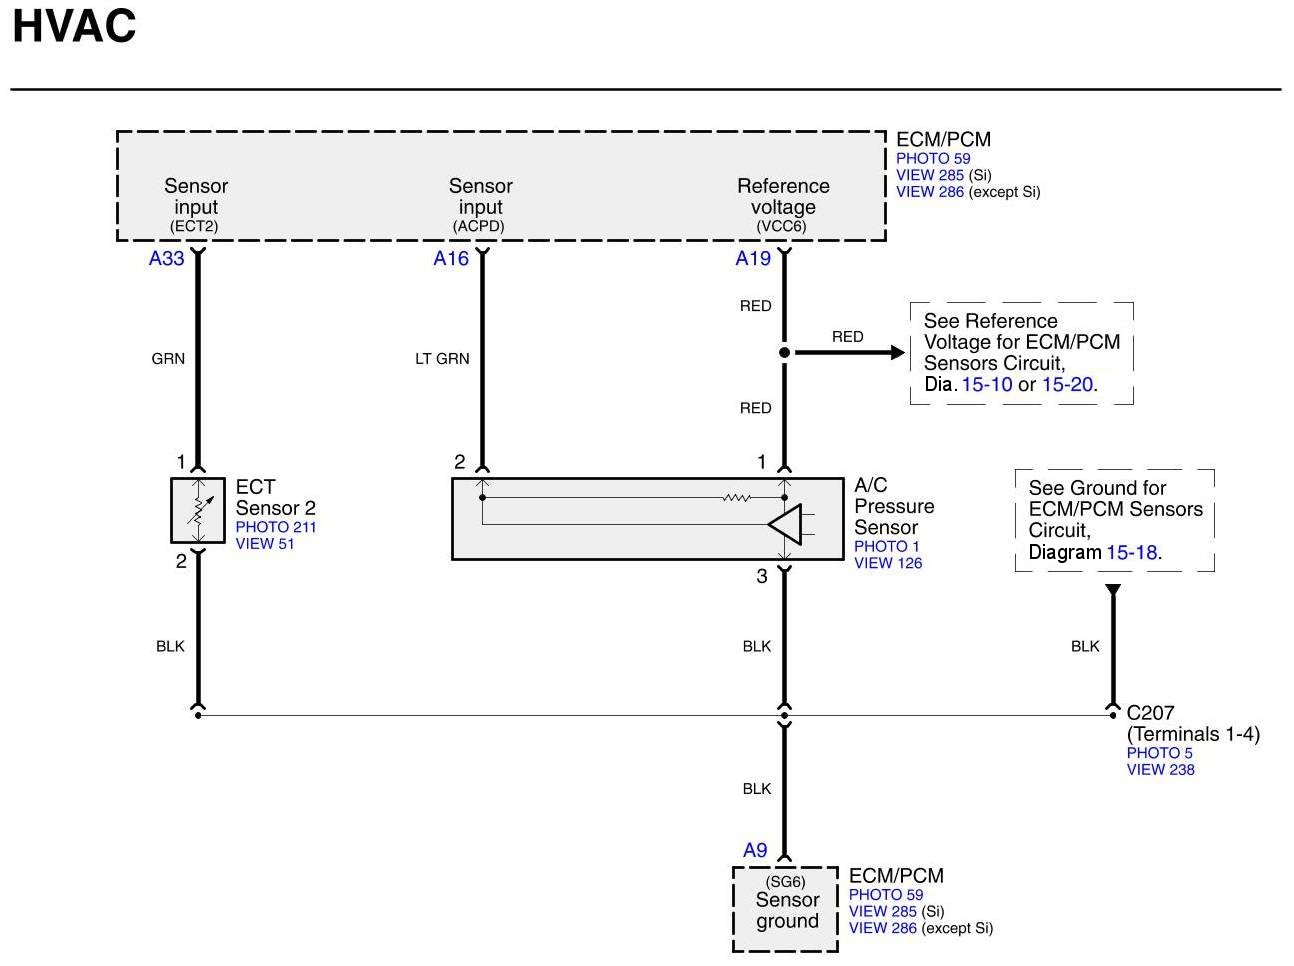Open VIEW 238 for connector C207

[1160, 770]
